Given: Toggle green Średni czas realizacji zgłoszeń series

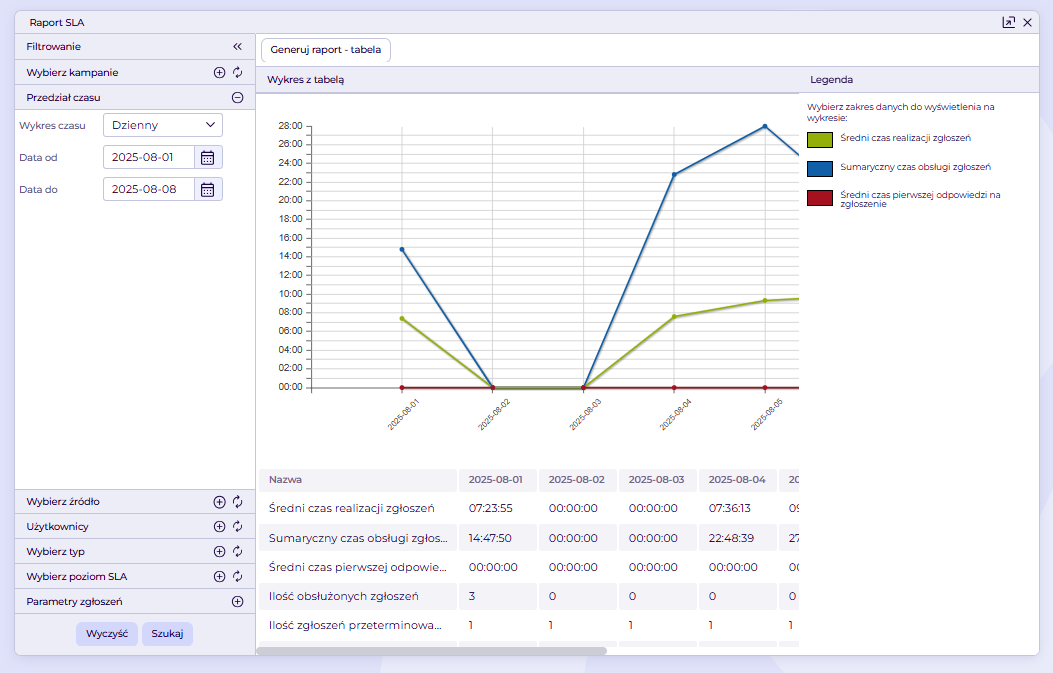Looking at the screenshot, I should point(819,139).
